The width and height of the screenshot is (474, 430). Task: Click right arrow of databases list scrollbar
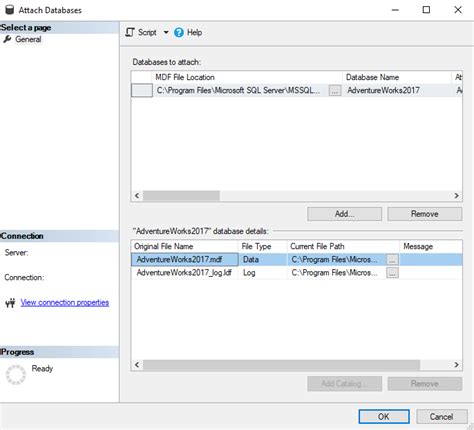pos(456,196)
